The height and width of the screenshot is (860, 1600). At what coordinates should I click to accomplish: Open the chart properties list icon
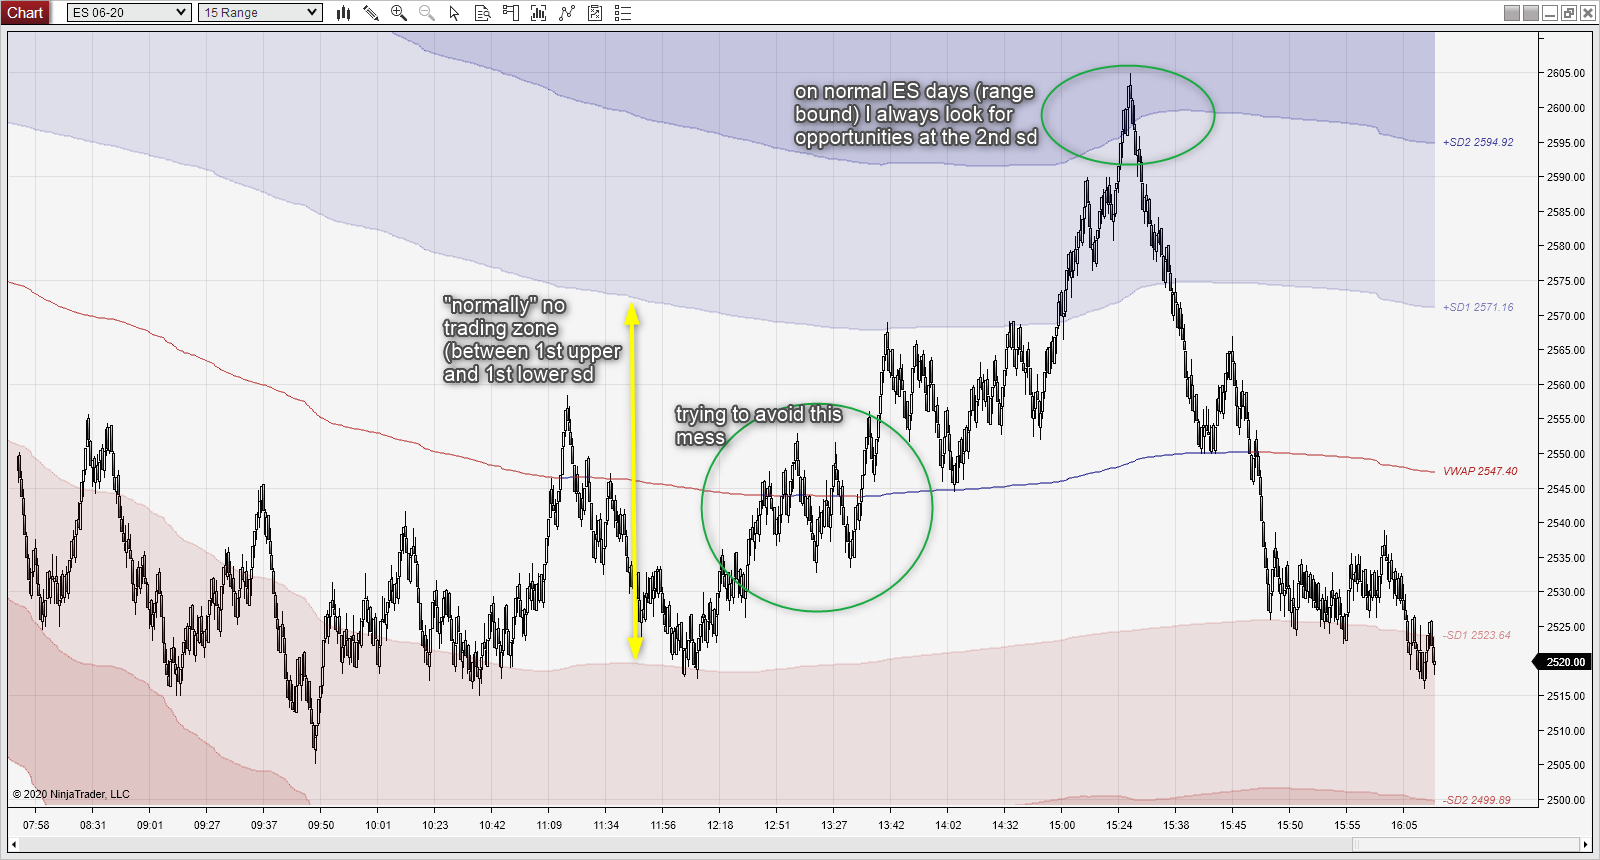623,13
